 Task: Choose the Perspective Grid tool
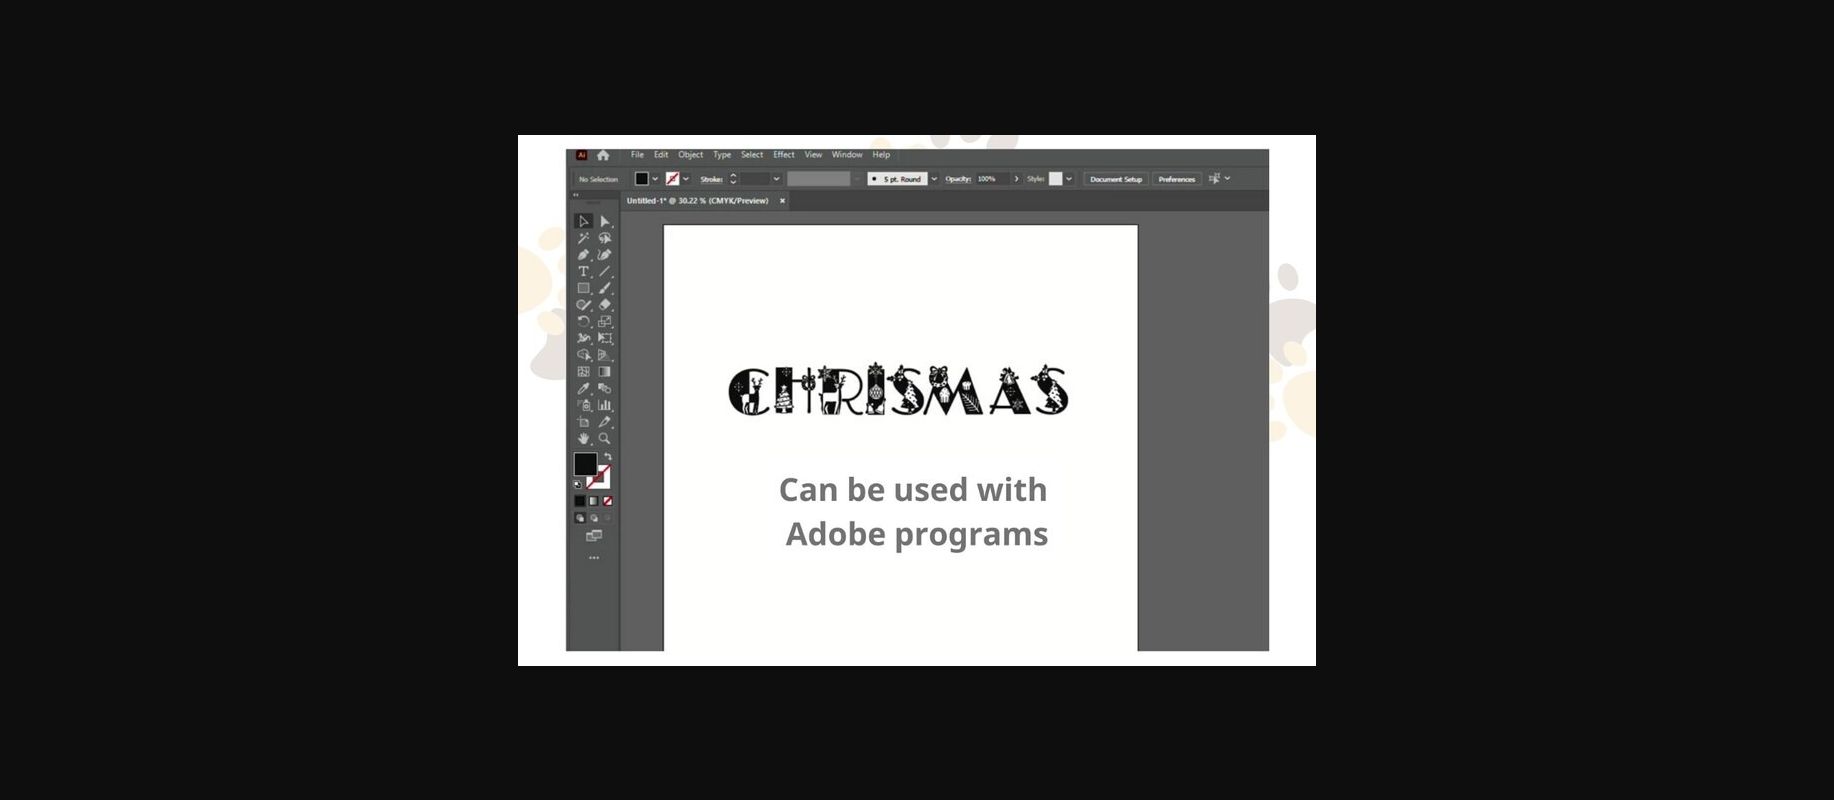[x=605, y=355]
